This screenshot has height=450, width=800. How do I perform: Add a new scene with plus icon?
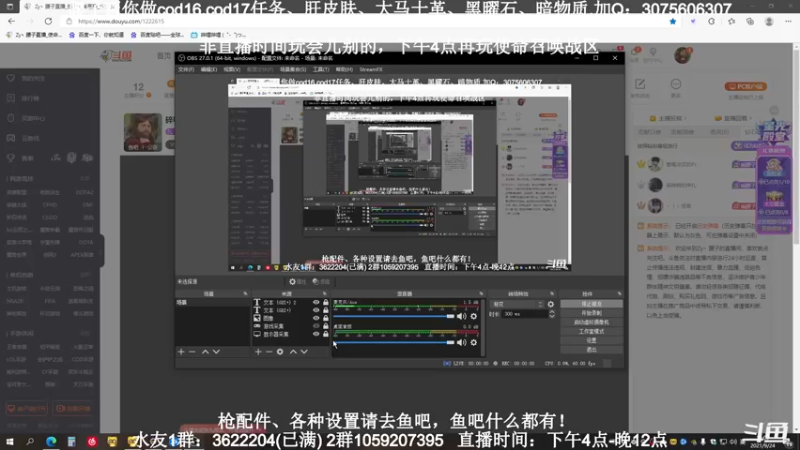[x=181, y=352]
